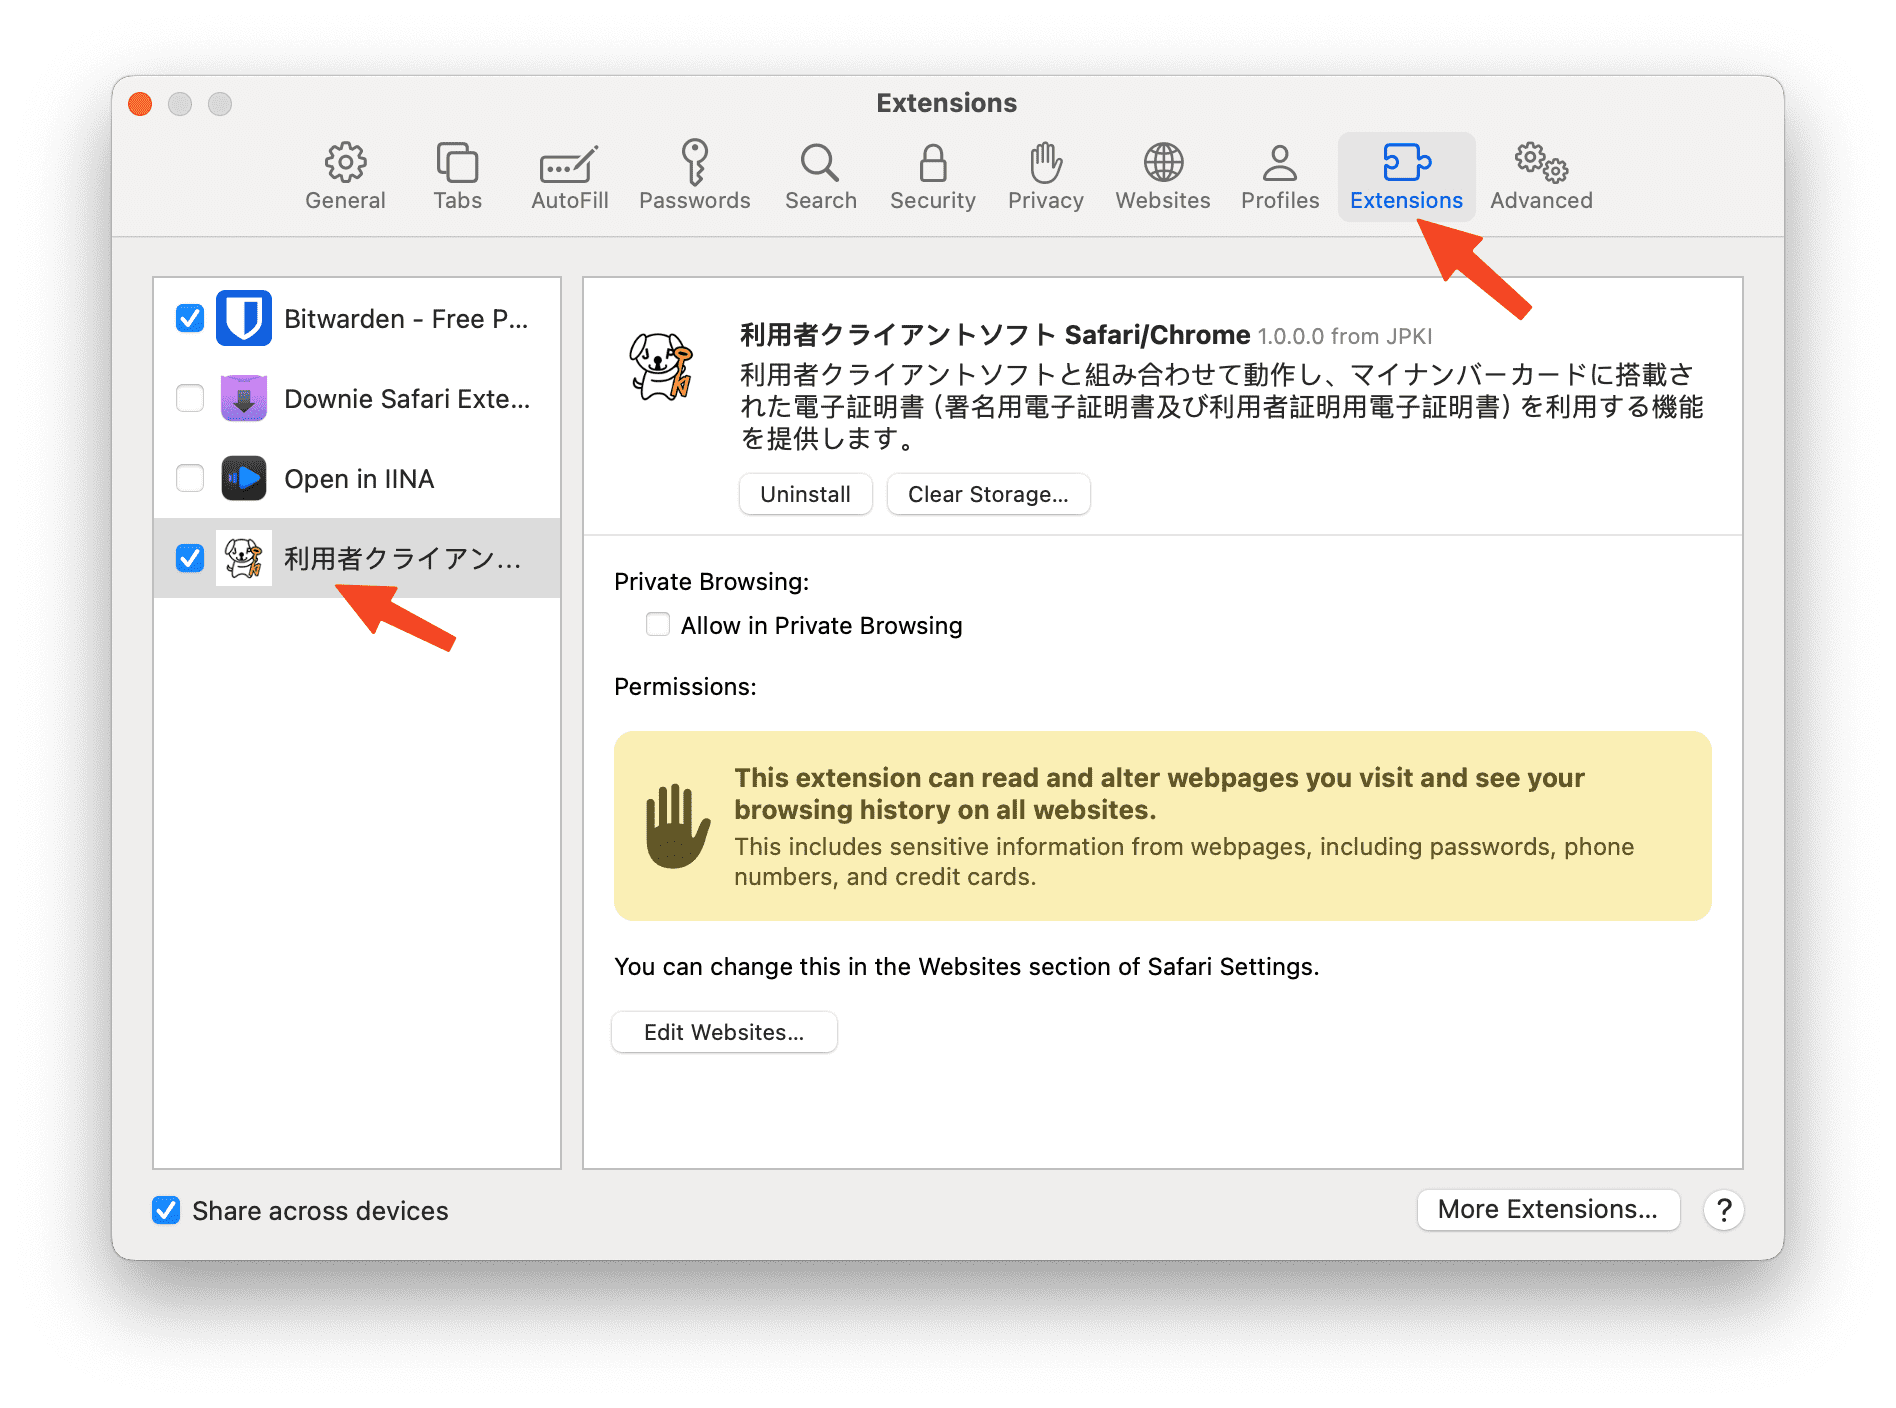Open Security padlock settings
Image resolution: width=1896 pixels, height=1408 pixels.
(x=932, y=176)
